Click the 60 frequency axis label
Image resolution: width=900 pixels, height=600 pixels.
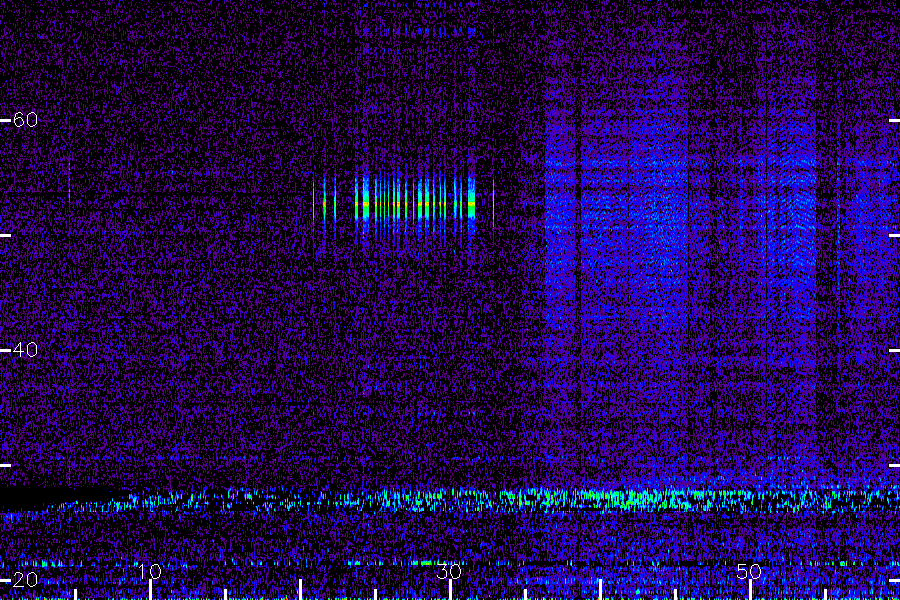(x=25, y=120)
